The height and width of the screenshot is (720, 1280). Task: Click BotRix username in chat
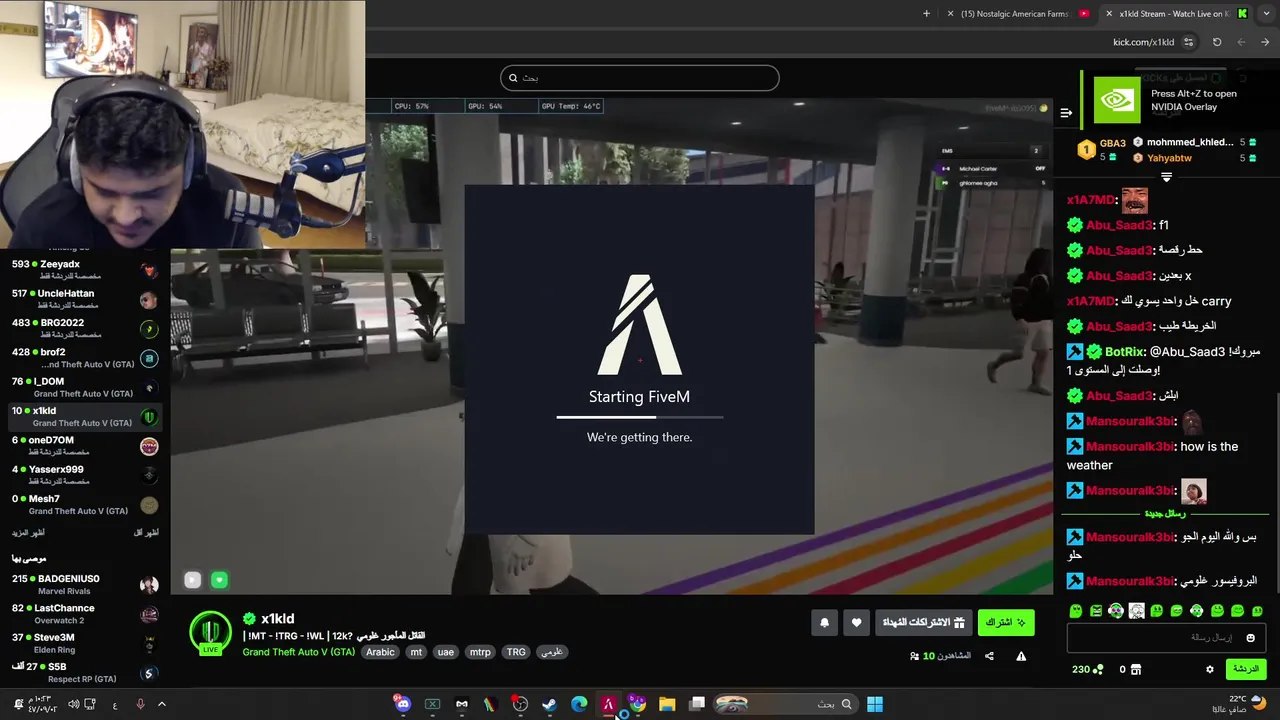tap(1124, 352)
